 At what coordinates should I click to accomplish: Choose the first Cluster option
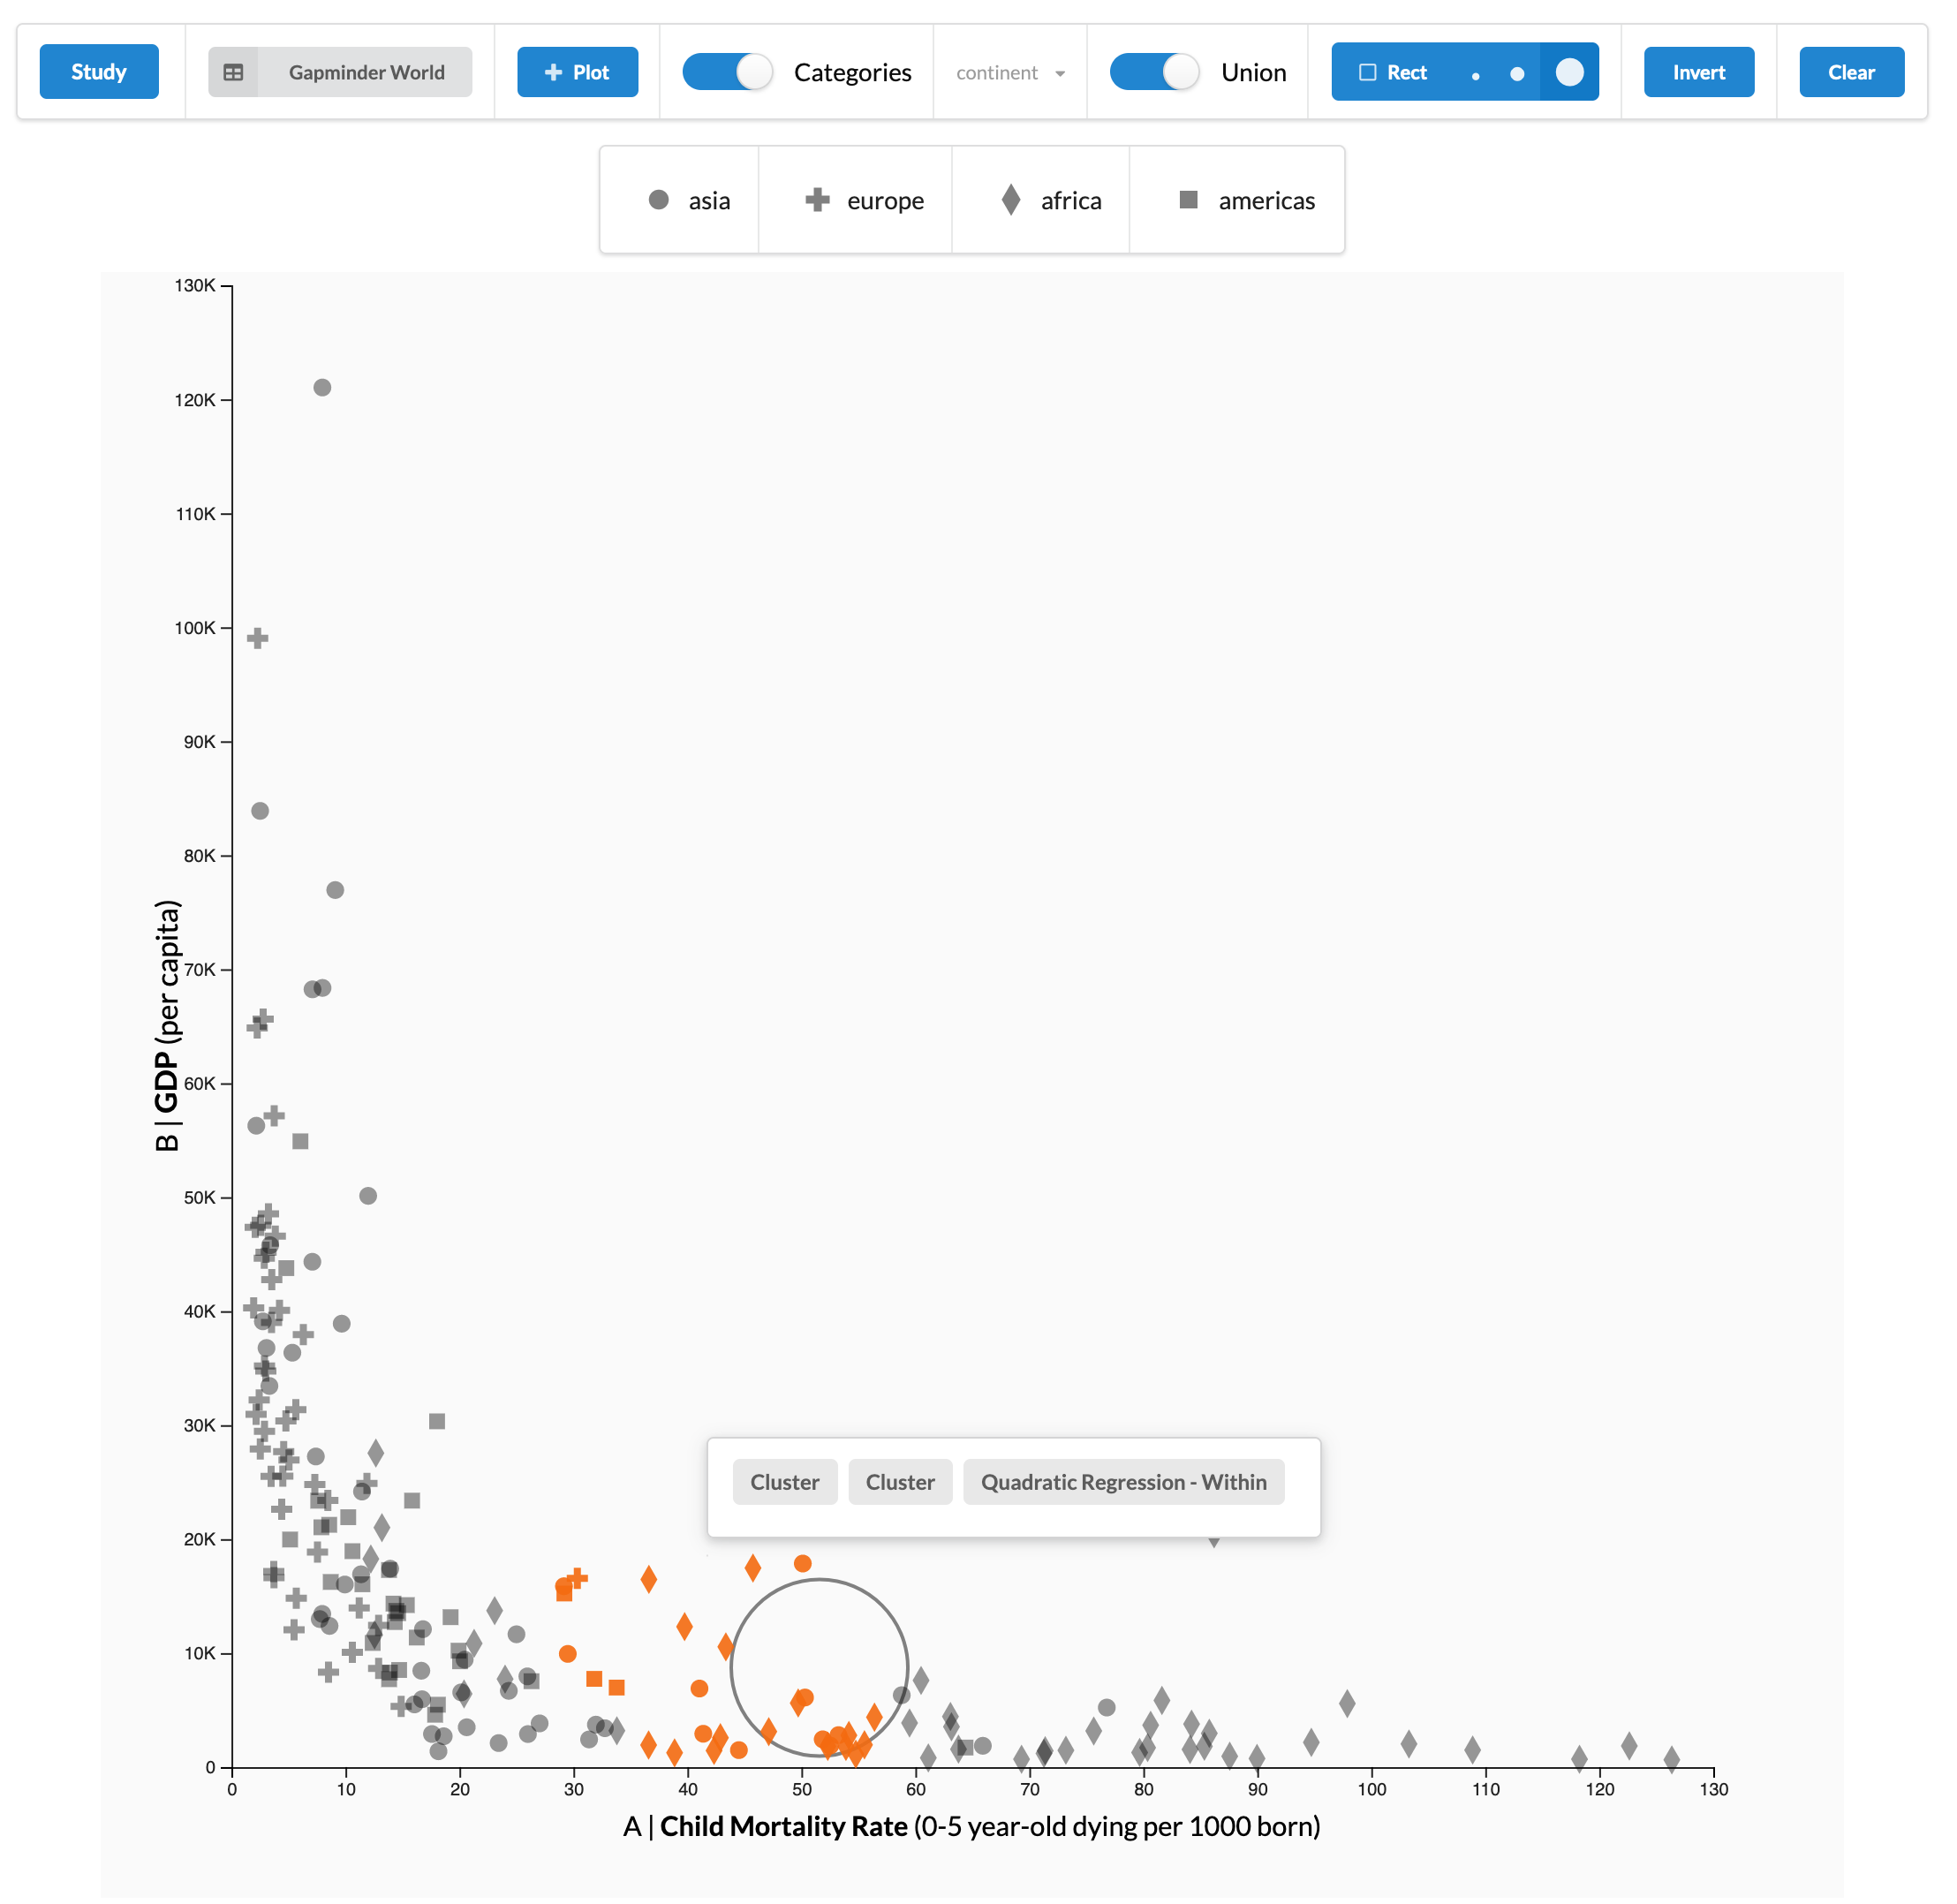[785, 1483]
